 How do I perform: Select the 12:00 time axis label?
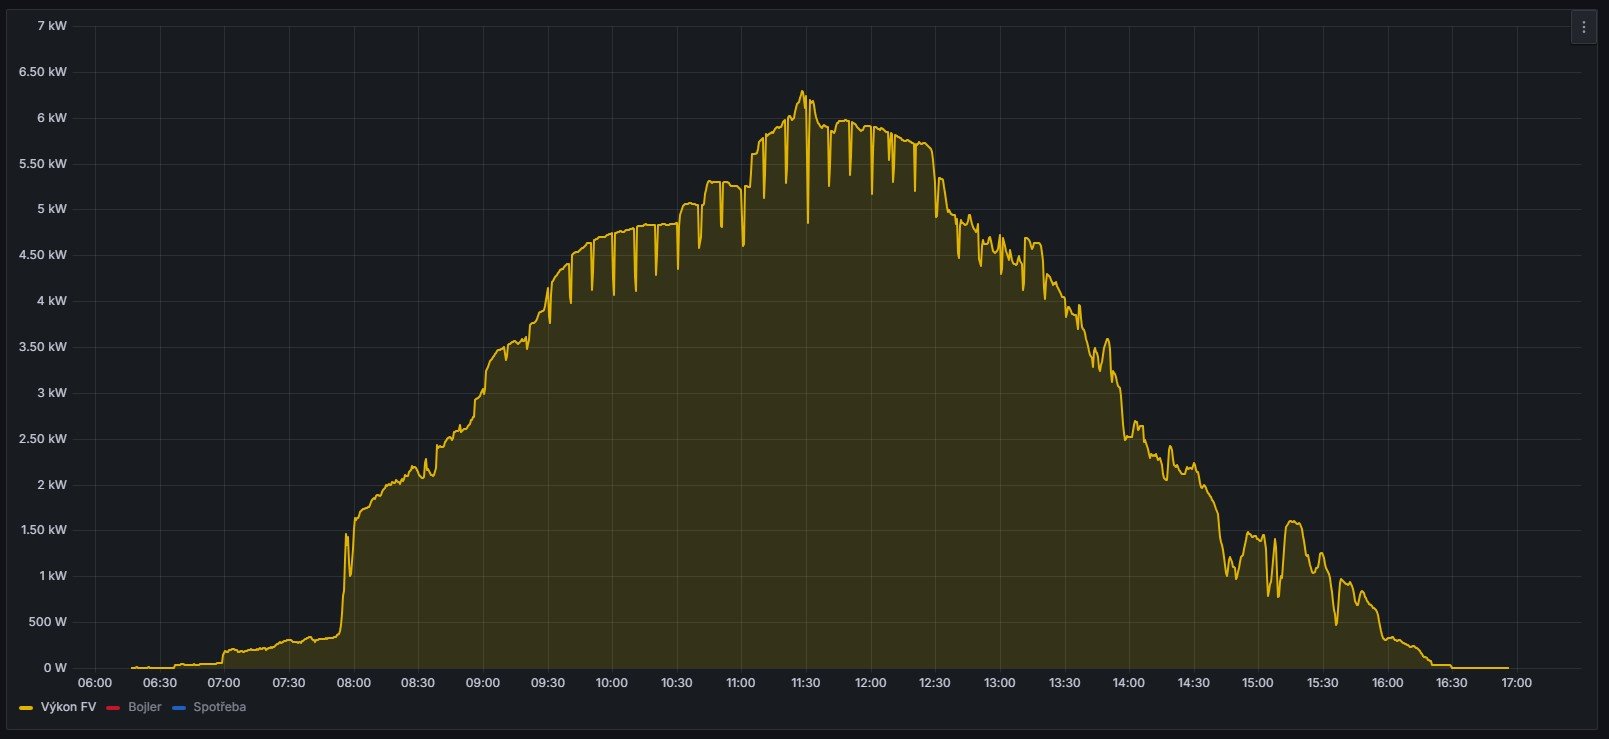(x=870, y=683)
